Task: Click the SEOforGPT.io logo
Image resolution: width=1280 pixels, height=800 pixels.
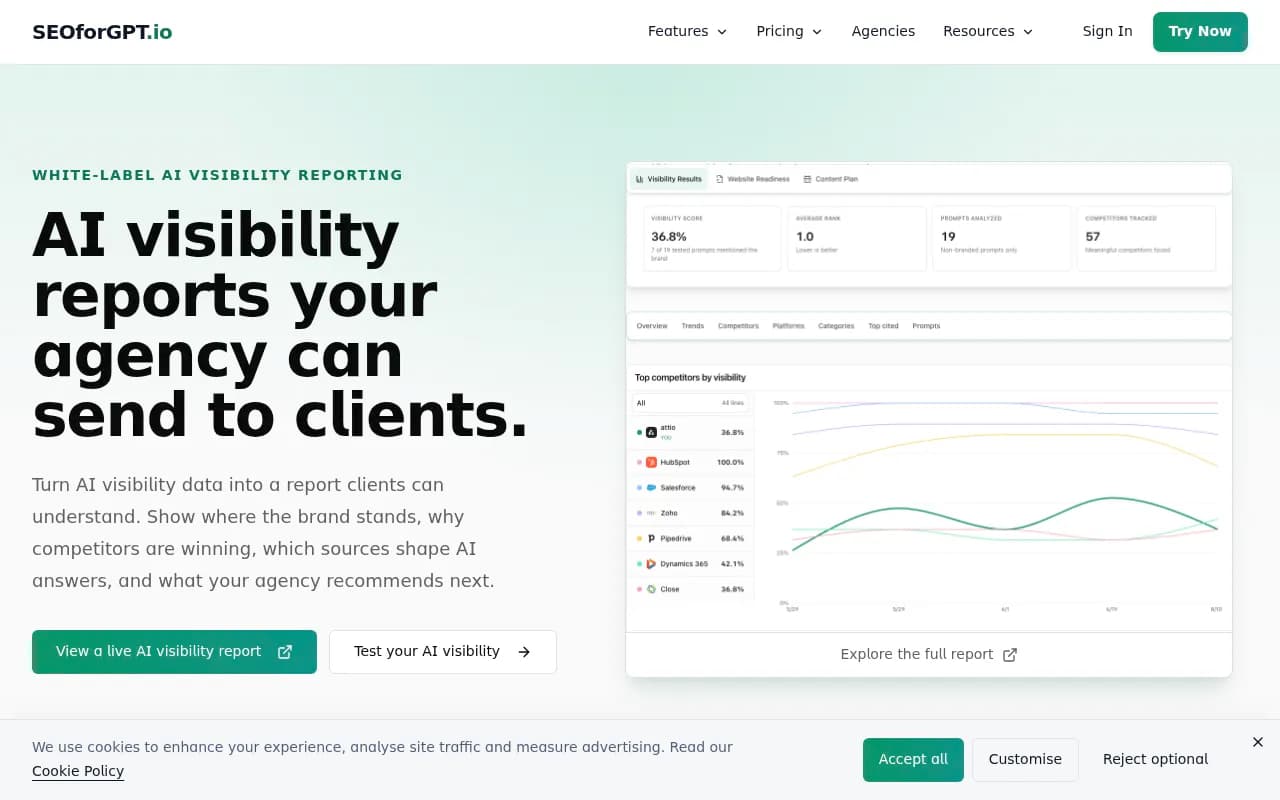Action: coord(102,31)
